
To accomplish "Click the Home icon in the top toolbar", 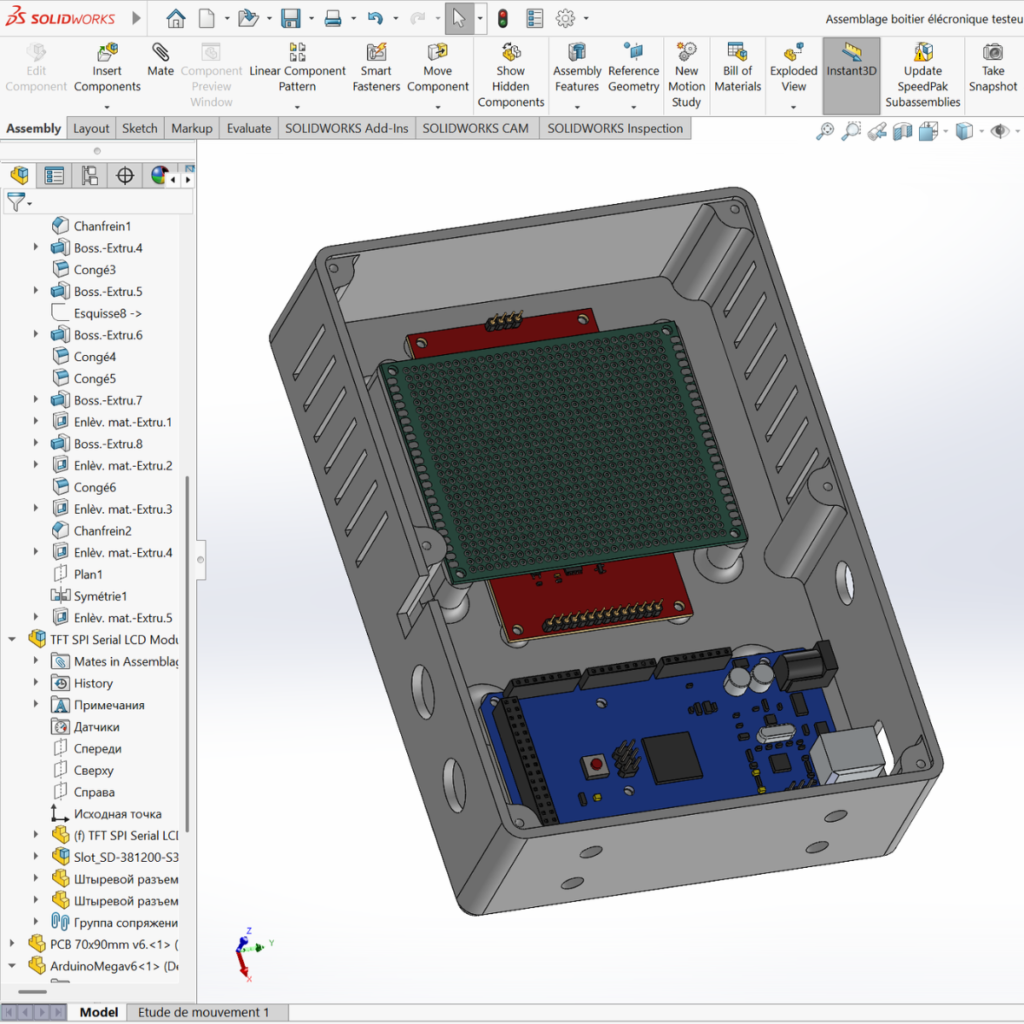I will tap(175, 18).
